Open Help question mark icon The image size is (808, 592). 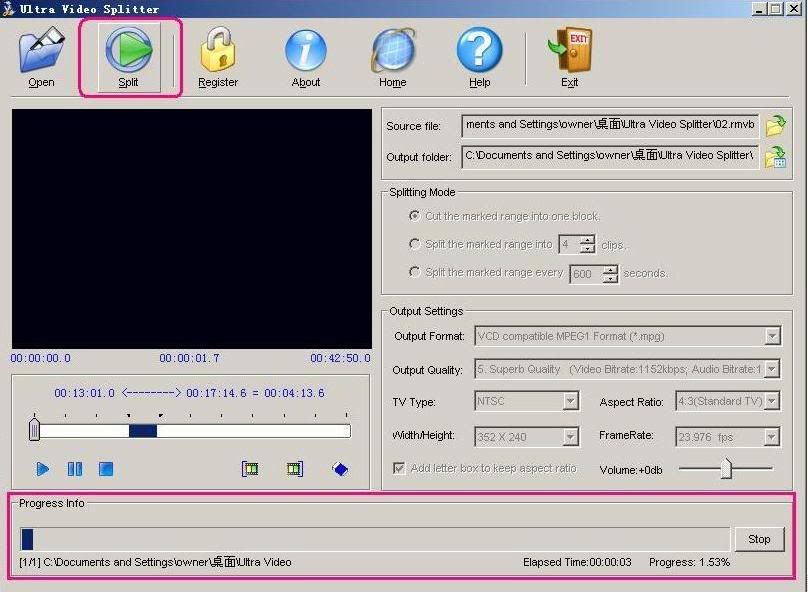coord(479,57)
